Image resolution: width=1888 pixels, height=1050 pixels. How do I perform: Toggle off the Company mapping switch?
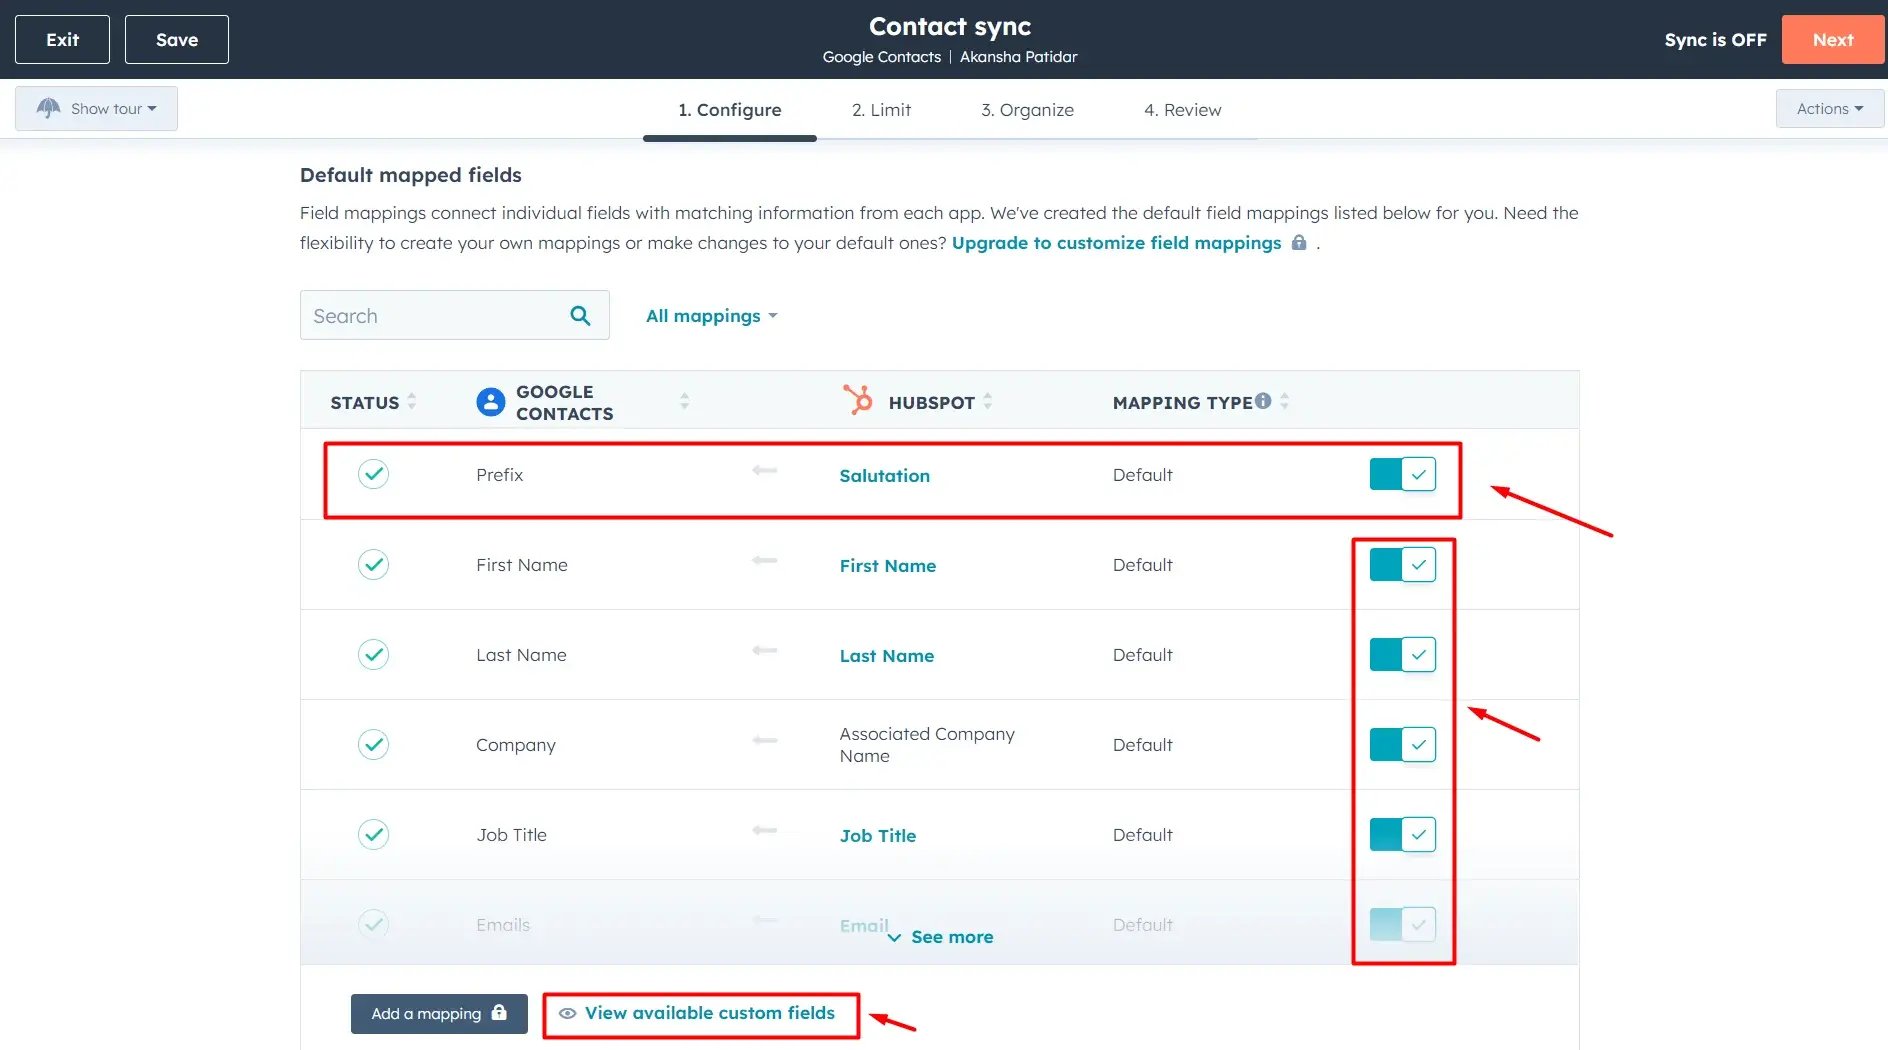[x=1403, y=744]
